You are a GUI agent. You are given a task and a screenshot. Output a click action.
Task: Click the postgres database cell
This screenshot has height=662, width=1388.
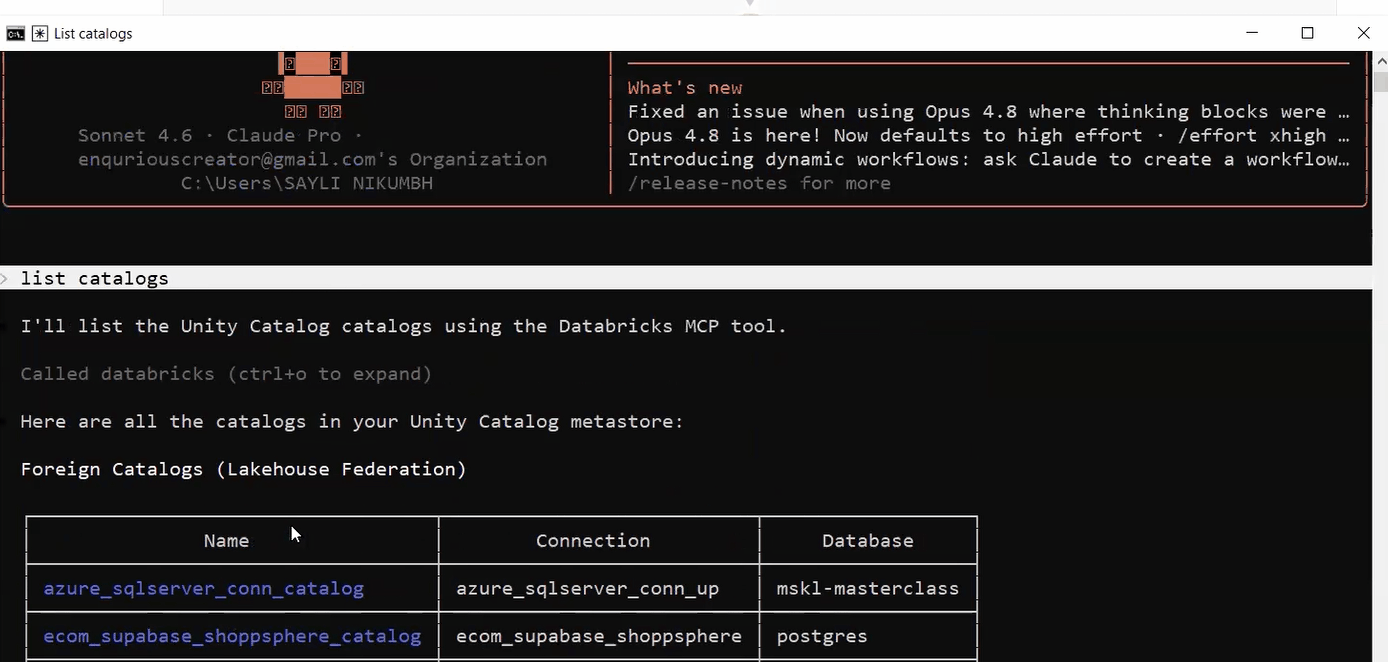[822, 636]
